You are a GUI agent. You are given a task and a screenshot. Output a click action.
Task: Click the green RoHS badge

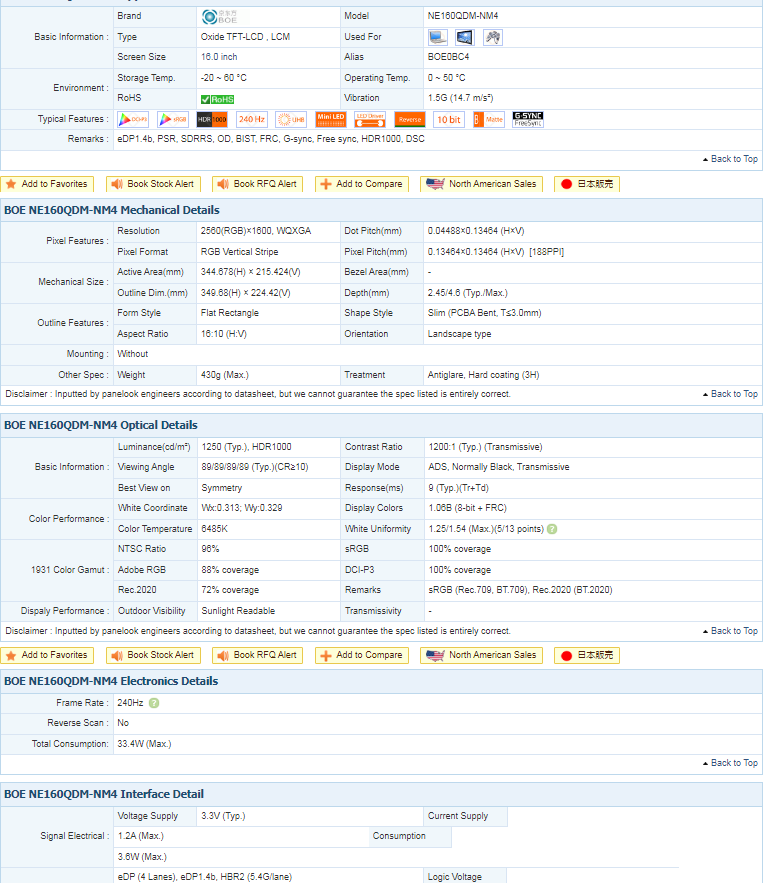click(x=217, y=99)
